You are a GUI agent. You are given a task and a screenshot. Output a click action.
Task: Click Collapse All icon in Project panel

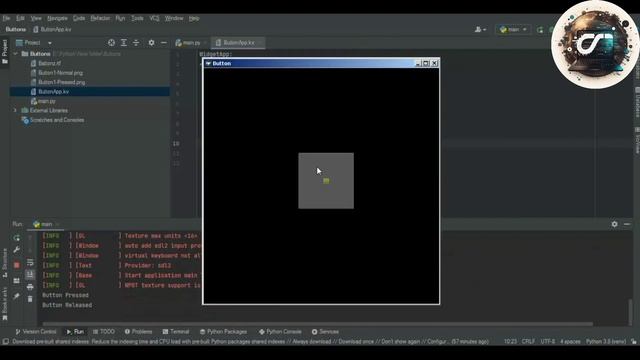pos(136,42)
